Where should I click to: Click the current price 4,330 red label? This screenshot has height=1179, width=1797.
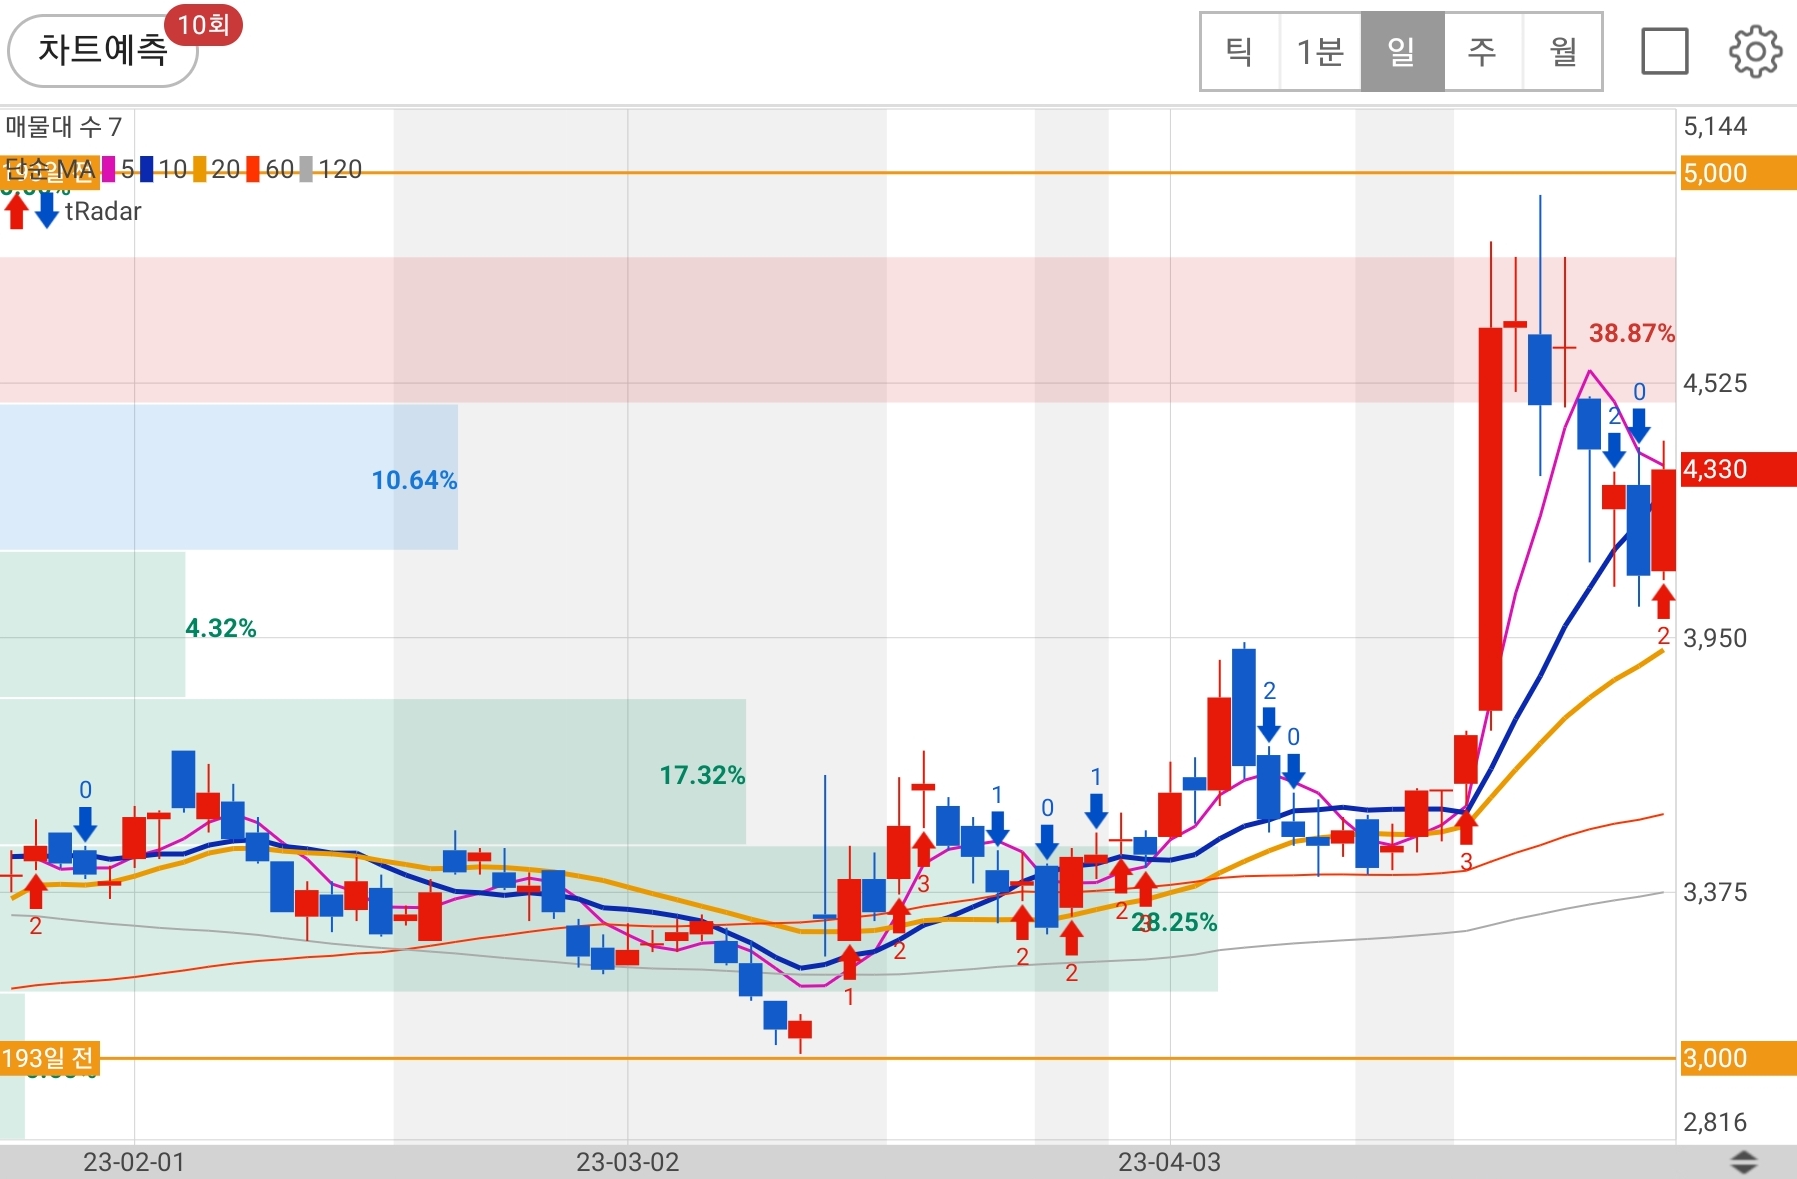(x=1738, y=469)
